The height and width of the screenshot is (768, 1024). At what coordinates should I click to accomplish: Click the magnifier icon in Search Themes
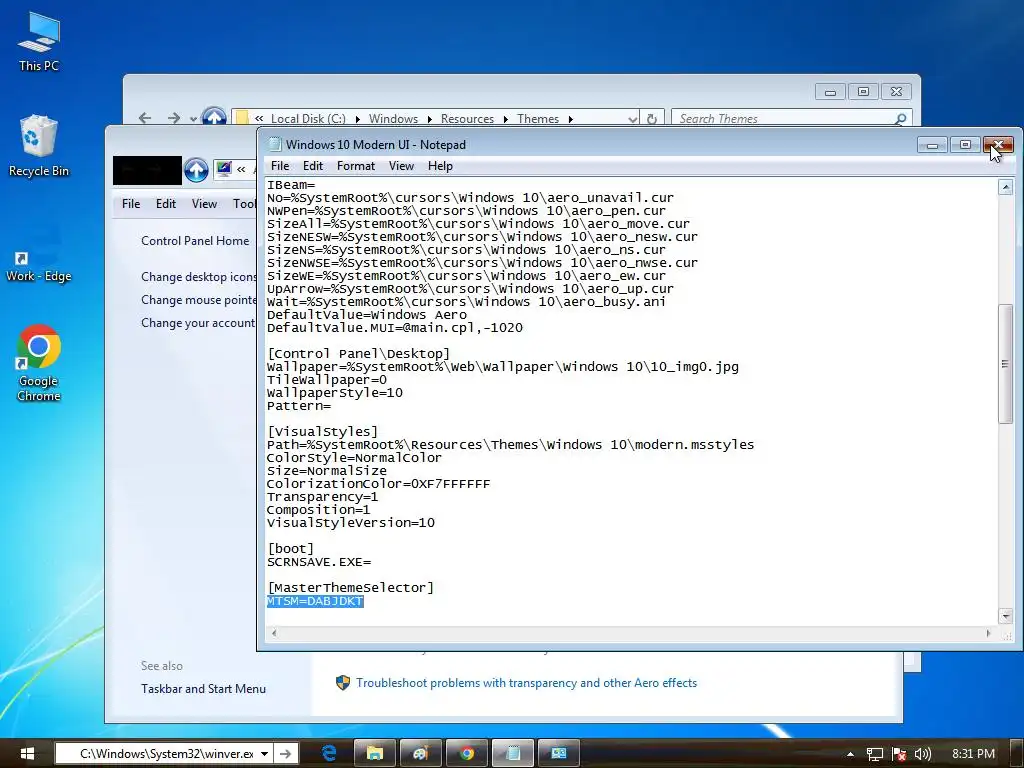click(901, 118)
